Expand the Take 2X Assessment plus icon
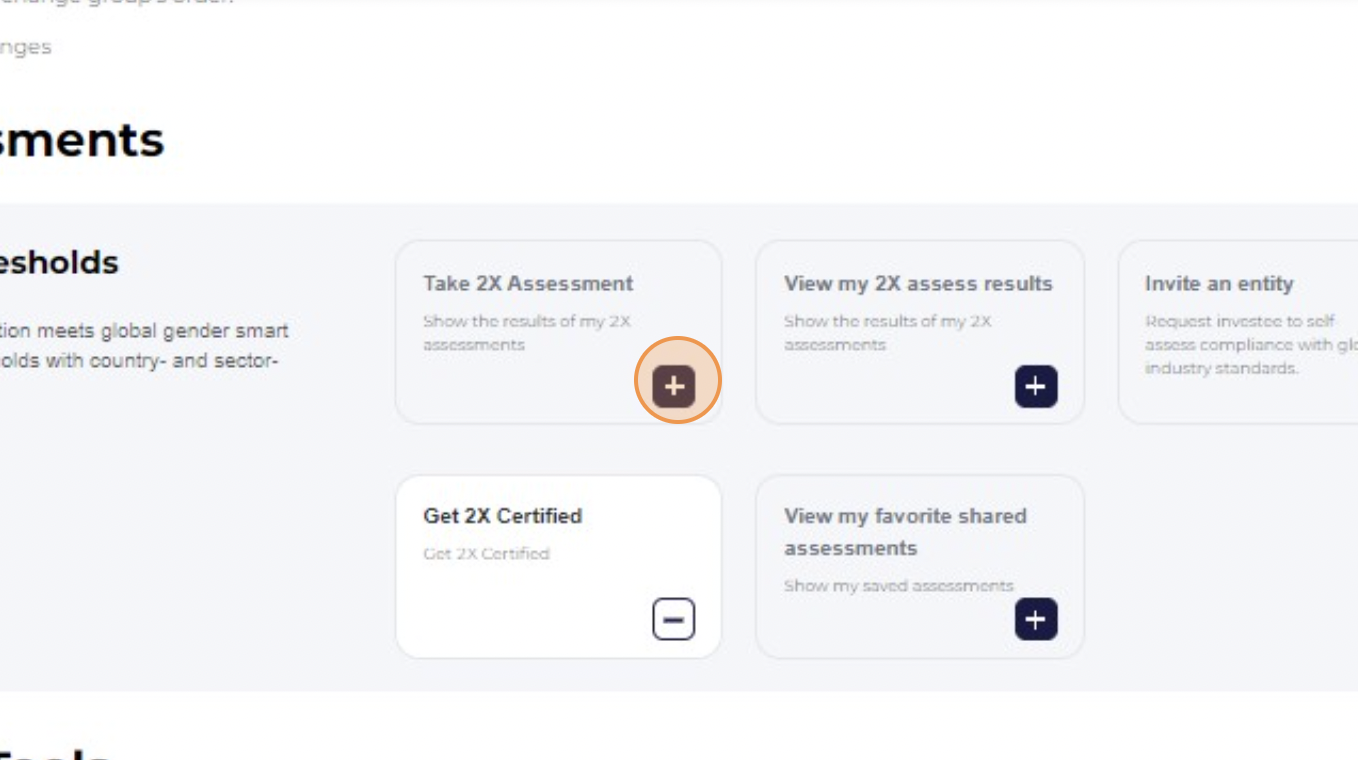Image resolution: width=1358 pixels, height=760 pixels. [674, 386]
